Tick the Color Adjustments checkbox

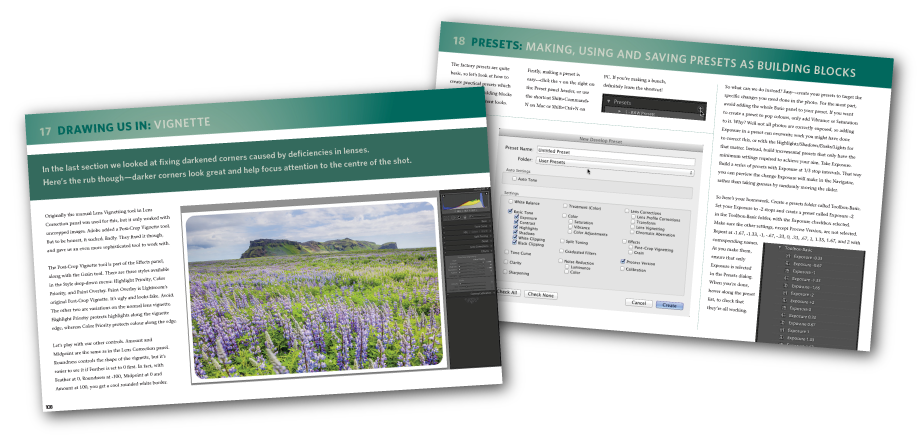point(570,231)
